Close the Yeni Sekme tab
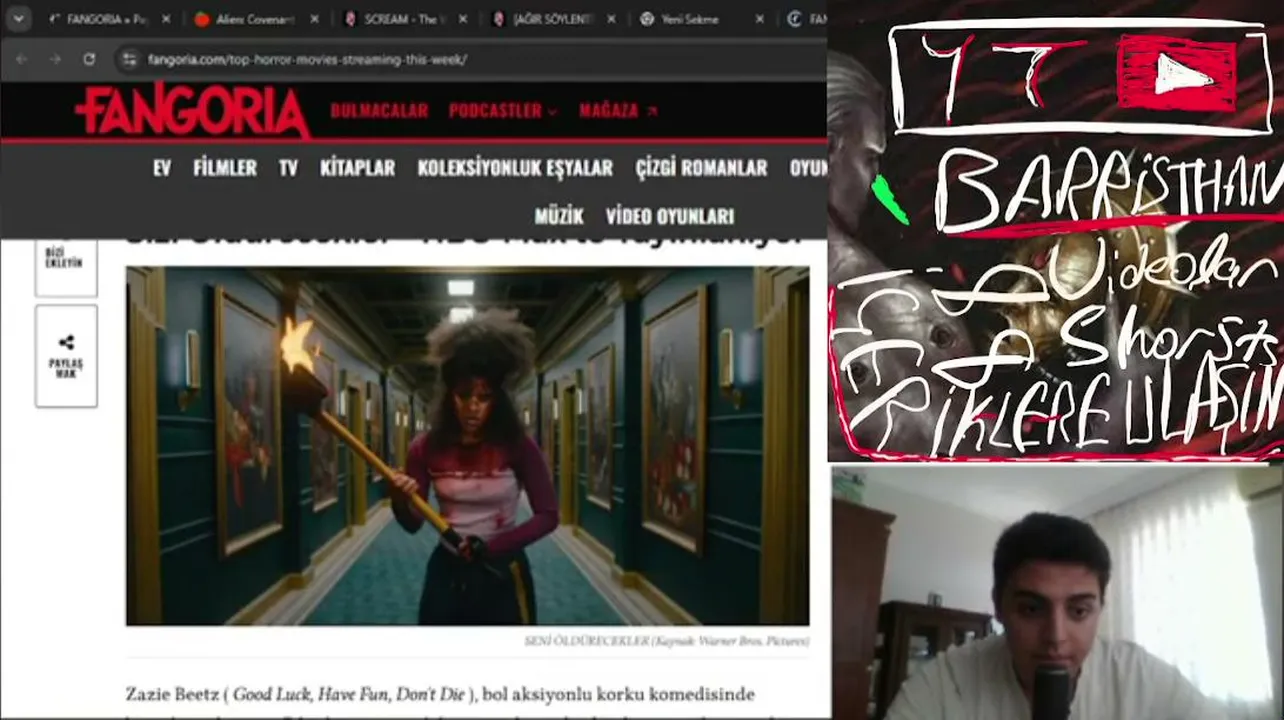Screen dimensions: 1284x720 pyautogui.click(x=759, y=19)
